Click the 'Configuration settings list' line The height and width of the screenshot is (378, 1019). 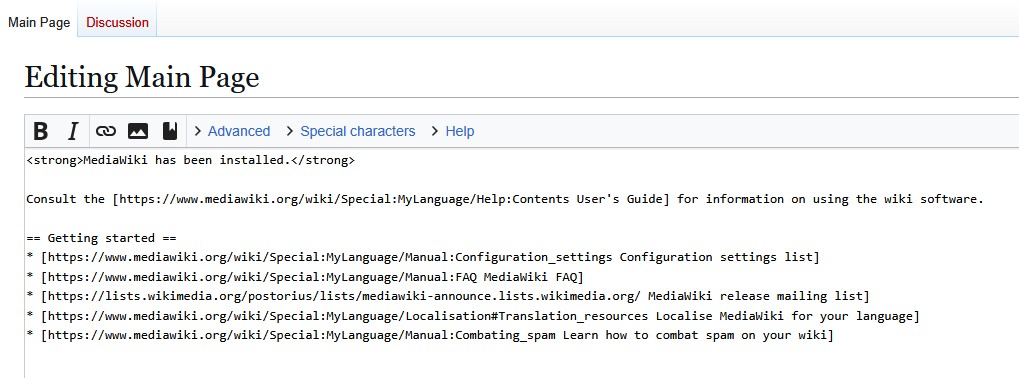(x=423, y=257)
